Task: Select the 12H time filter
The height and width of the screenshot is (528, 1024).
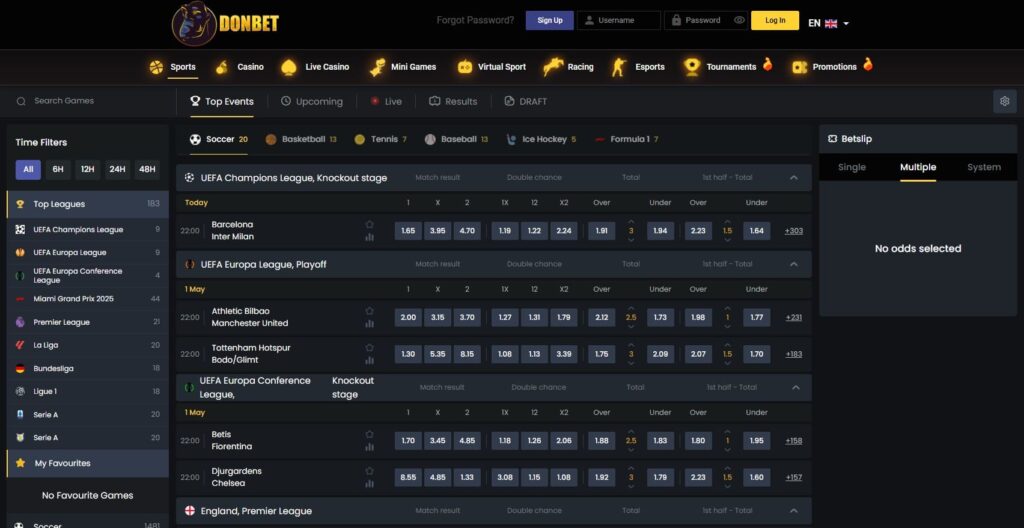Action: [88, 170]
